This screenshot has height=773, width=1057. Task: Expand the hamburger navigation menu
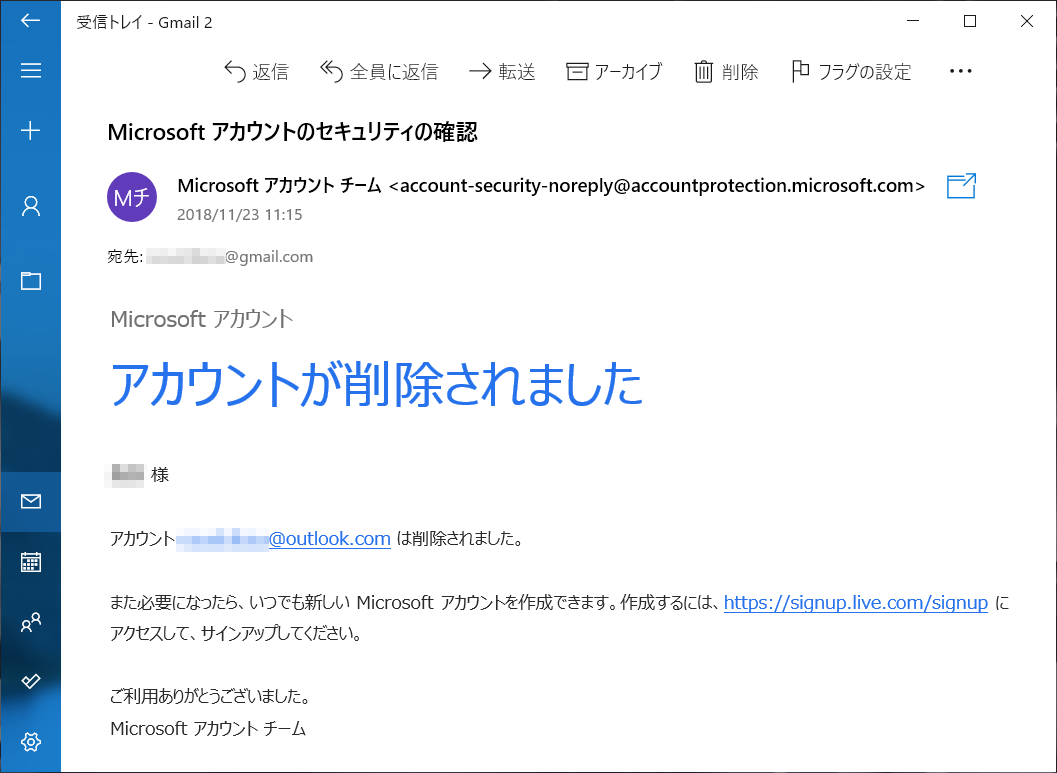coord(30,70)
